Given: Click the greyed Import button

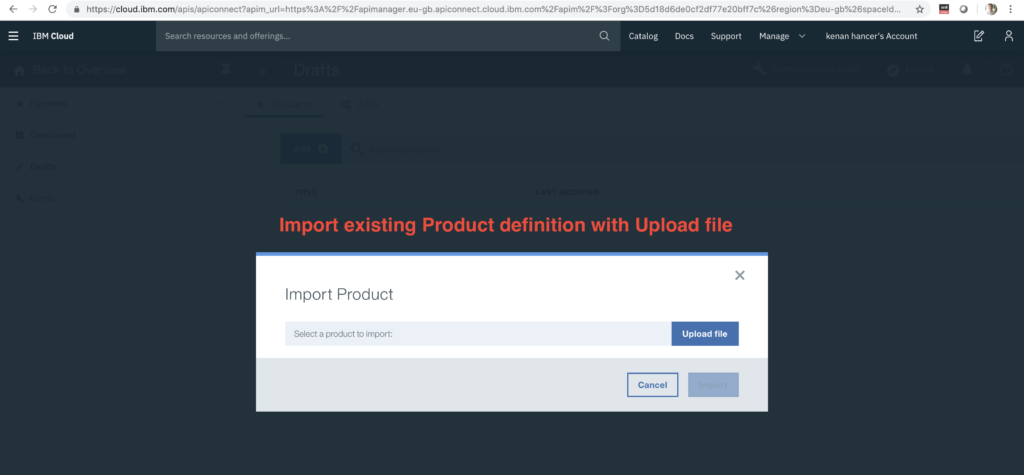Looking at the screenshot, I should coord(713,385).
